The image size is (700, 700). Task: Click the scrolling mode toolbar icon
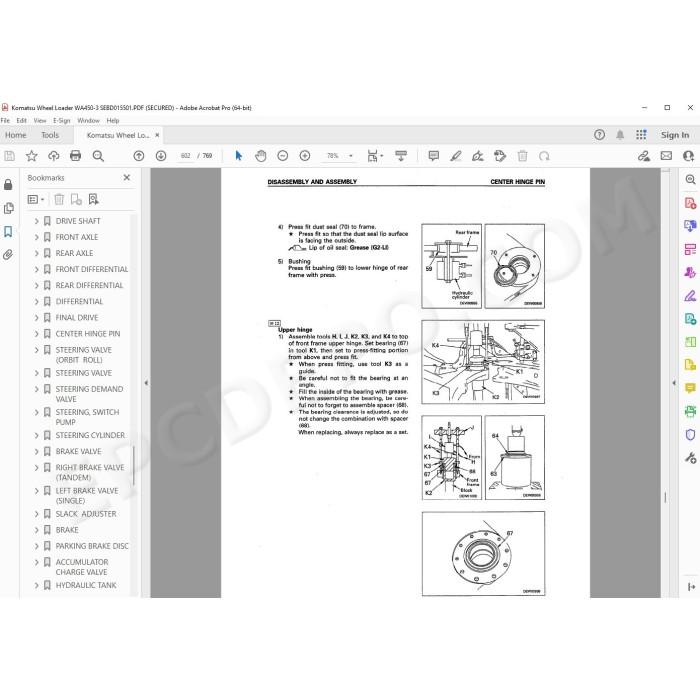coord(401,156)
